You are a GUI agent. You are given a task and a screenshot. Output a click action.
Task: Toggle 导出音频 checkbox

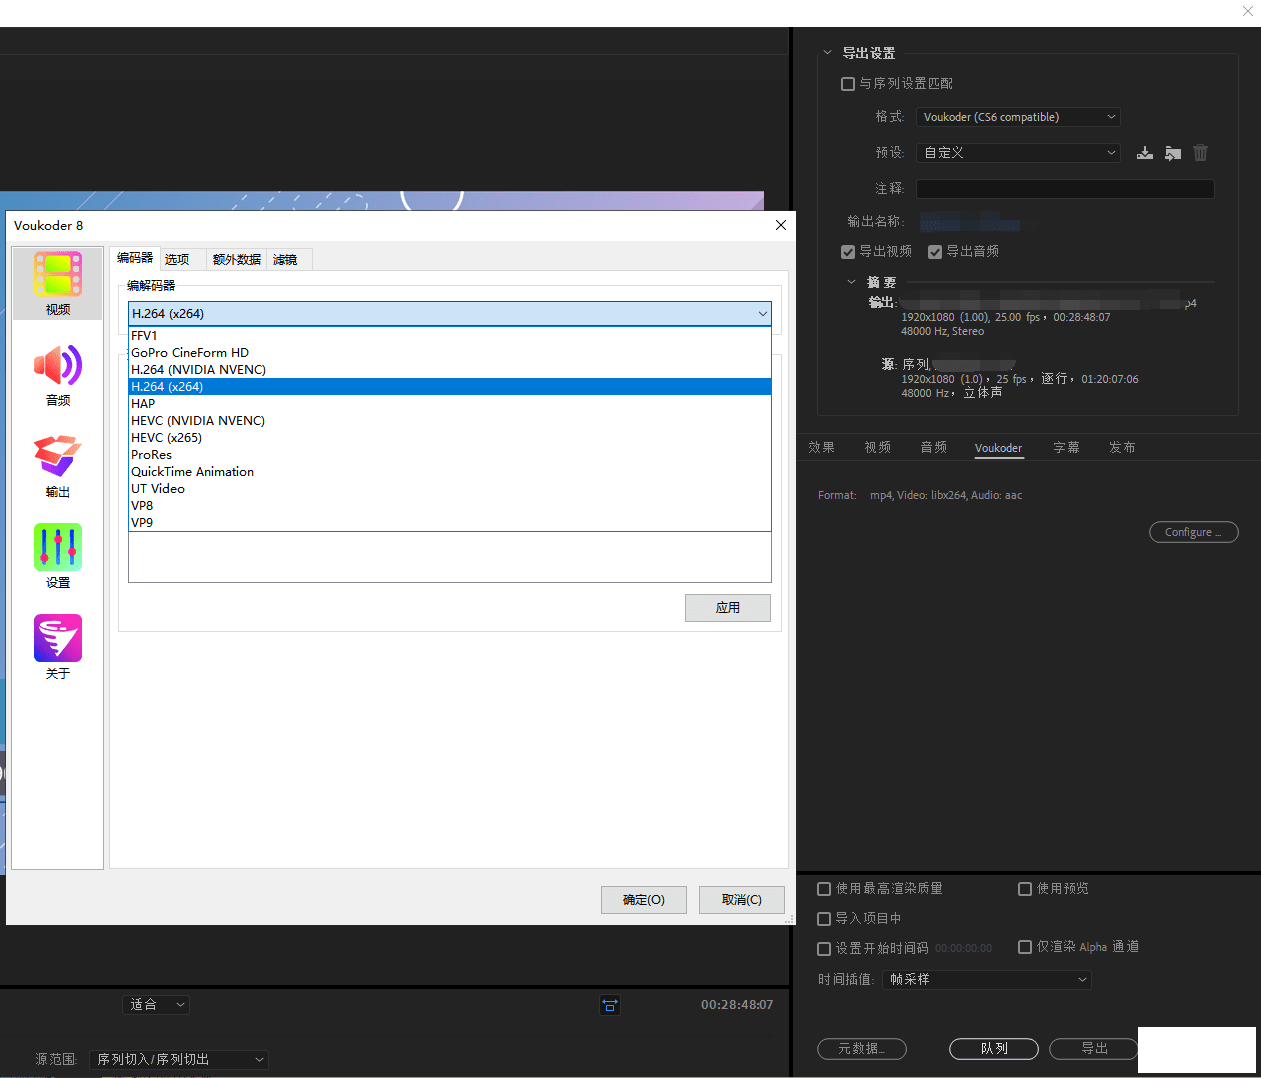(x=935, y=252)
